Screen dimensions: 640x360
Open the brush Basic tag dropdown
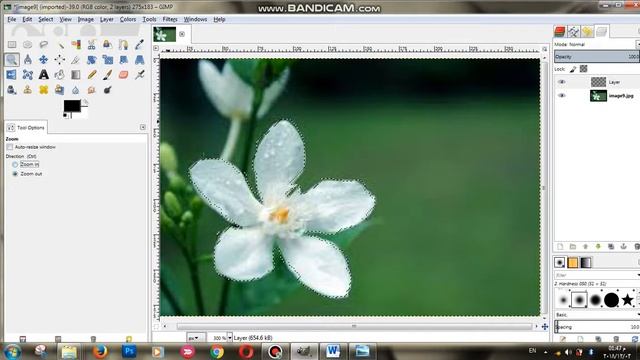click(x=597, y=315)
